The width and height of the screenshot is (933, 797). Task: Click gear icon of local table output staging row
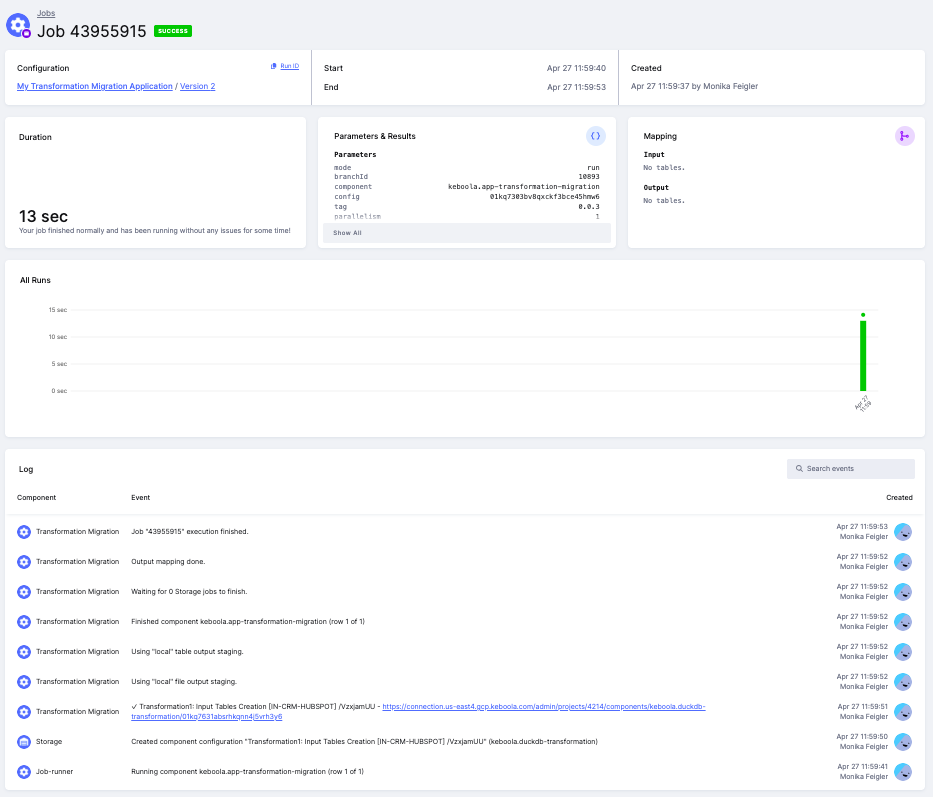point(24,651)
